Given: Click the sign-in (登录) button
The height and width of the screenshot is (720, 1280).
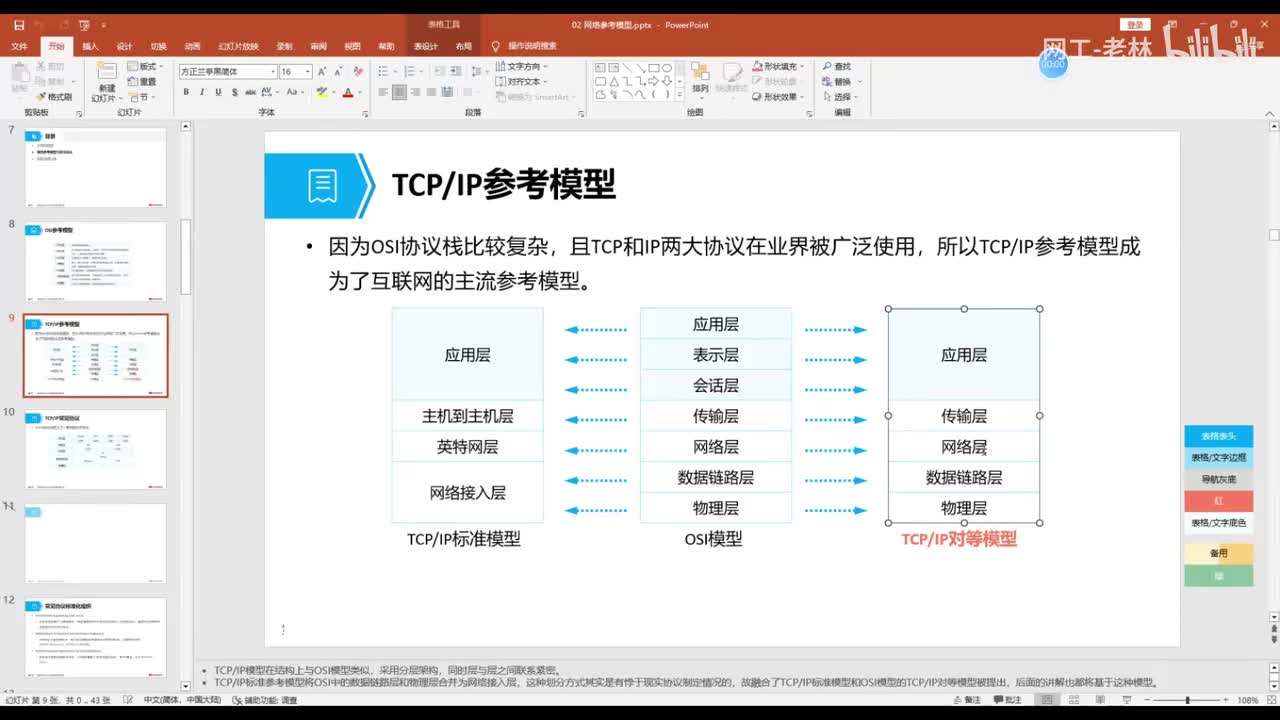Looking at the screenshot, I should pyautogui.click(x=1135, y=25).
